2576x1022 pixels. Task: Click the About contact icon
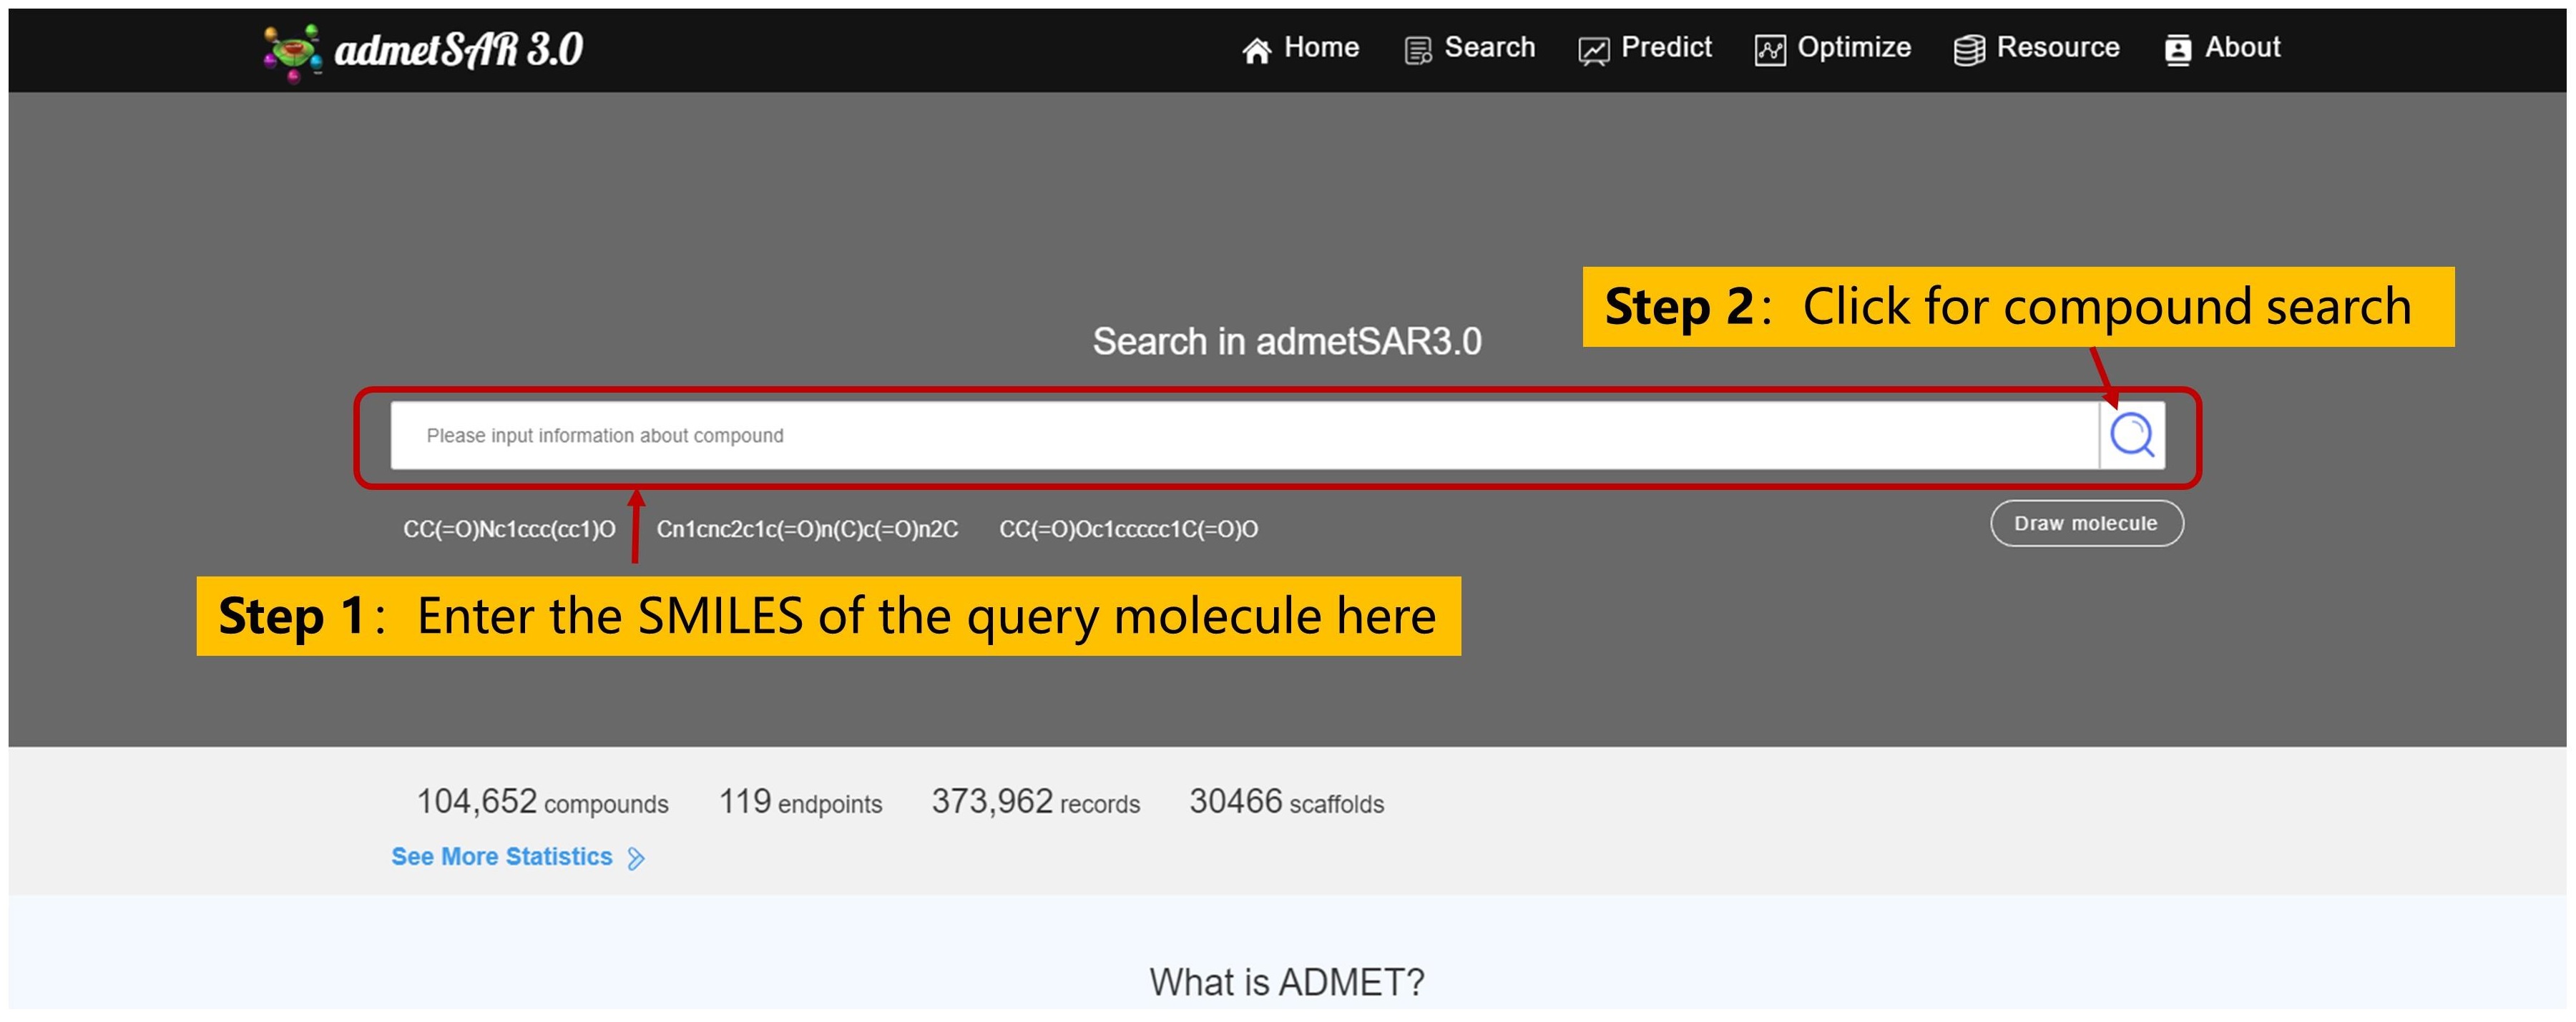click(x=2177, y=50)
